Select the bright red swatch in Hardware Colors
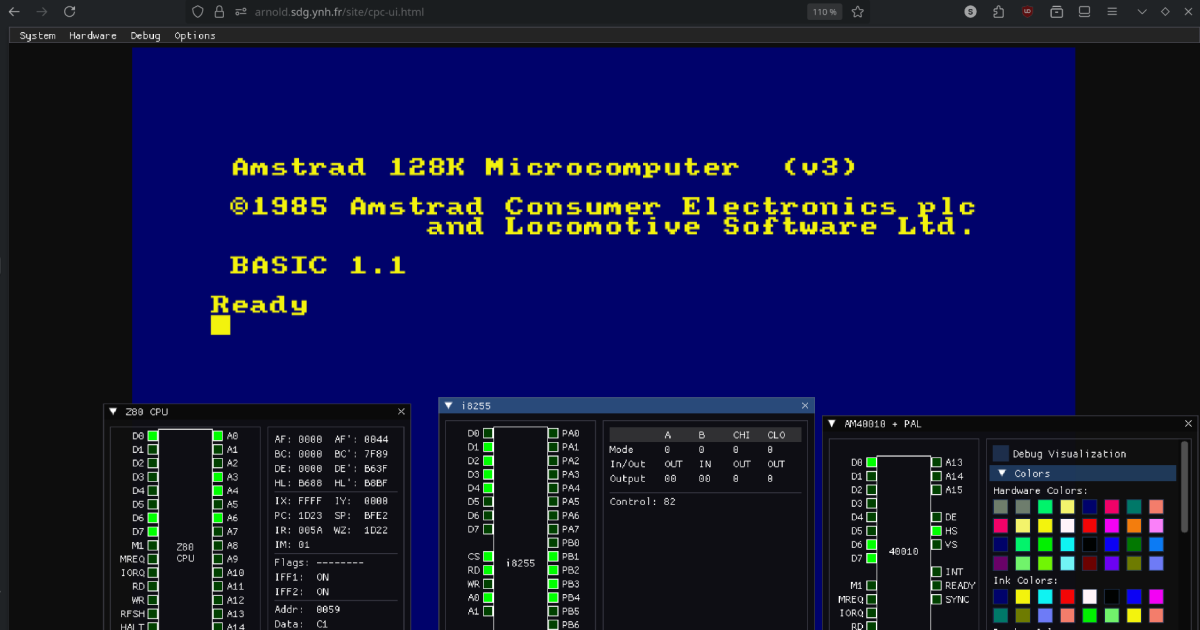Viewport: 1200px width, 630px height. click(x=1090, y=526)
